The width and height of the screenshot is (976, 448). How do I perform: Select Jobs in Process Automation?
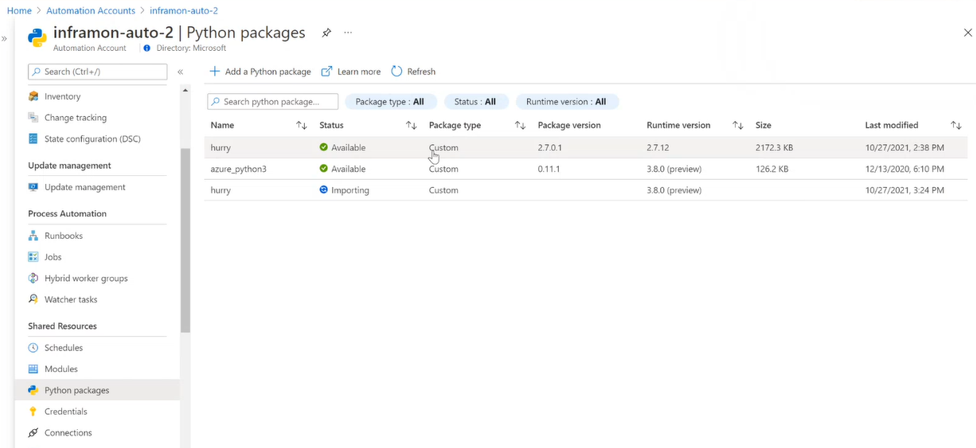[53, 257]
